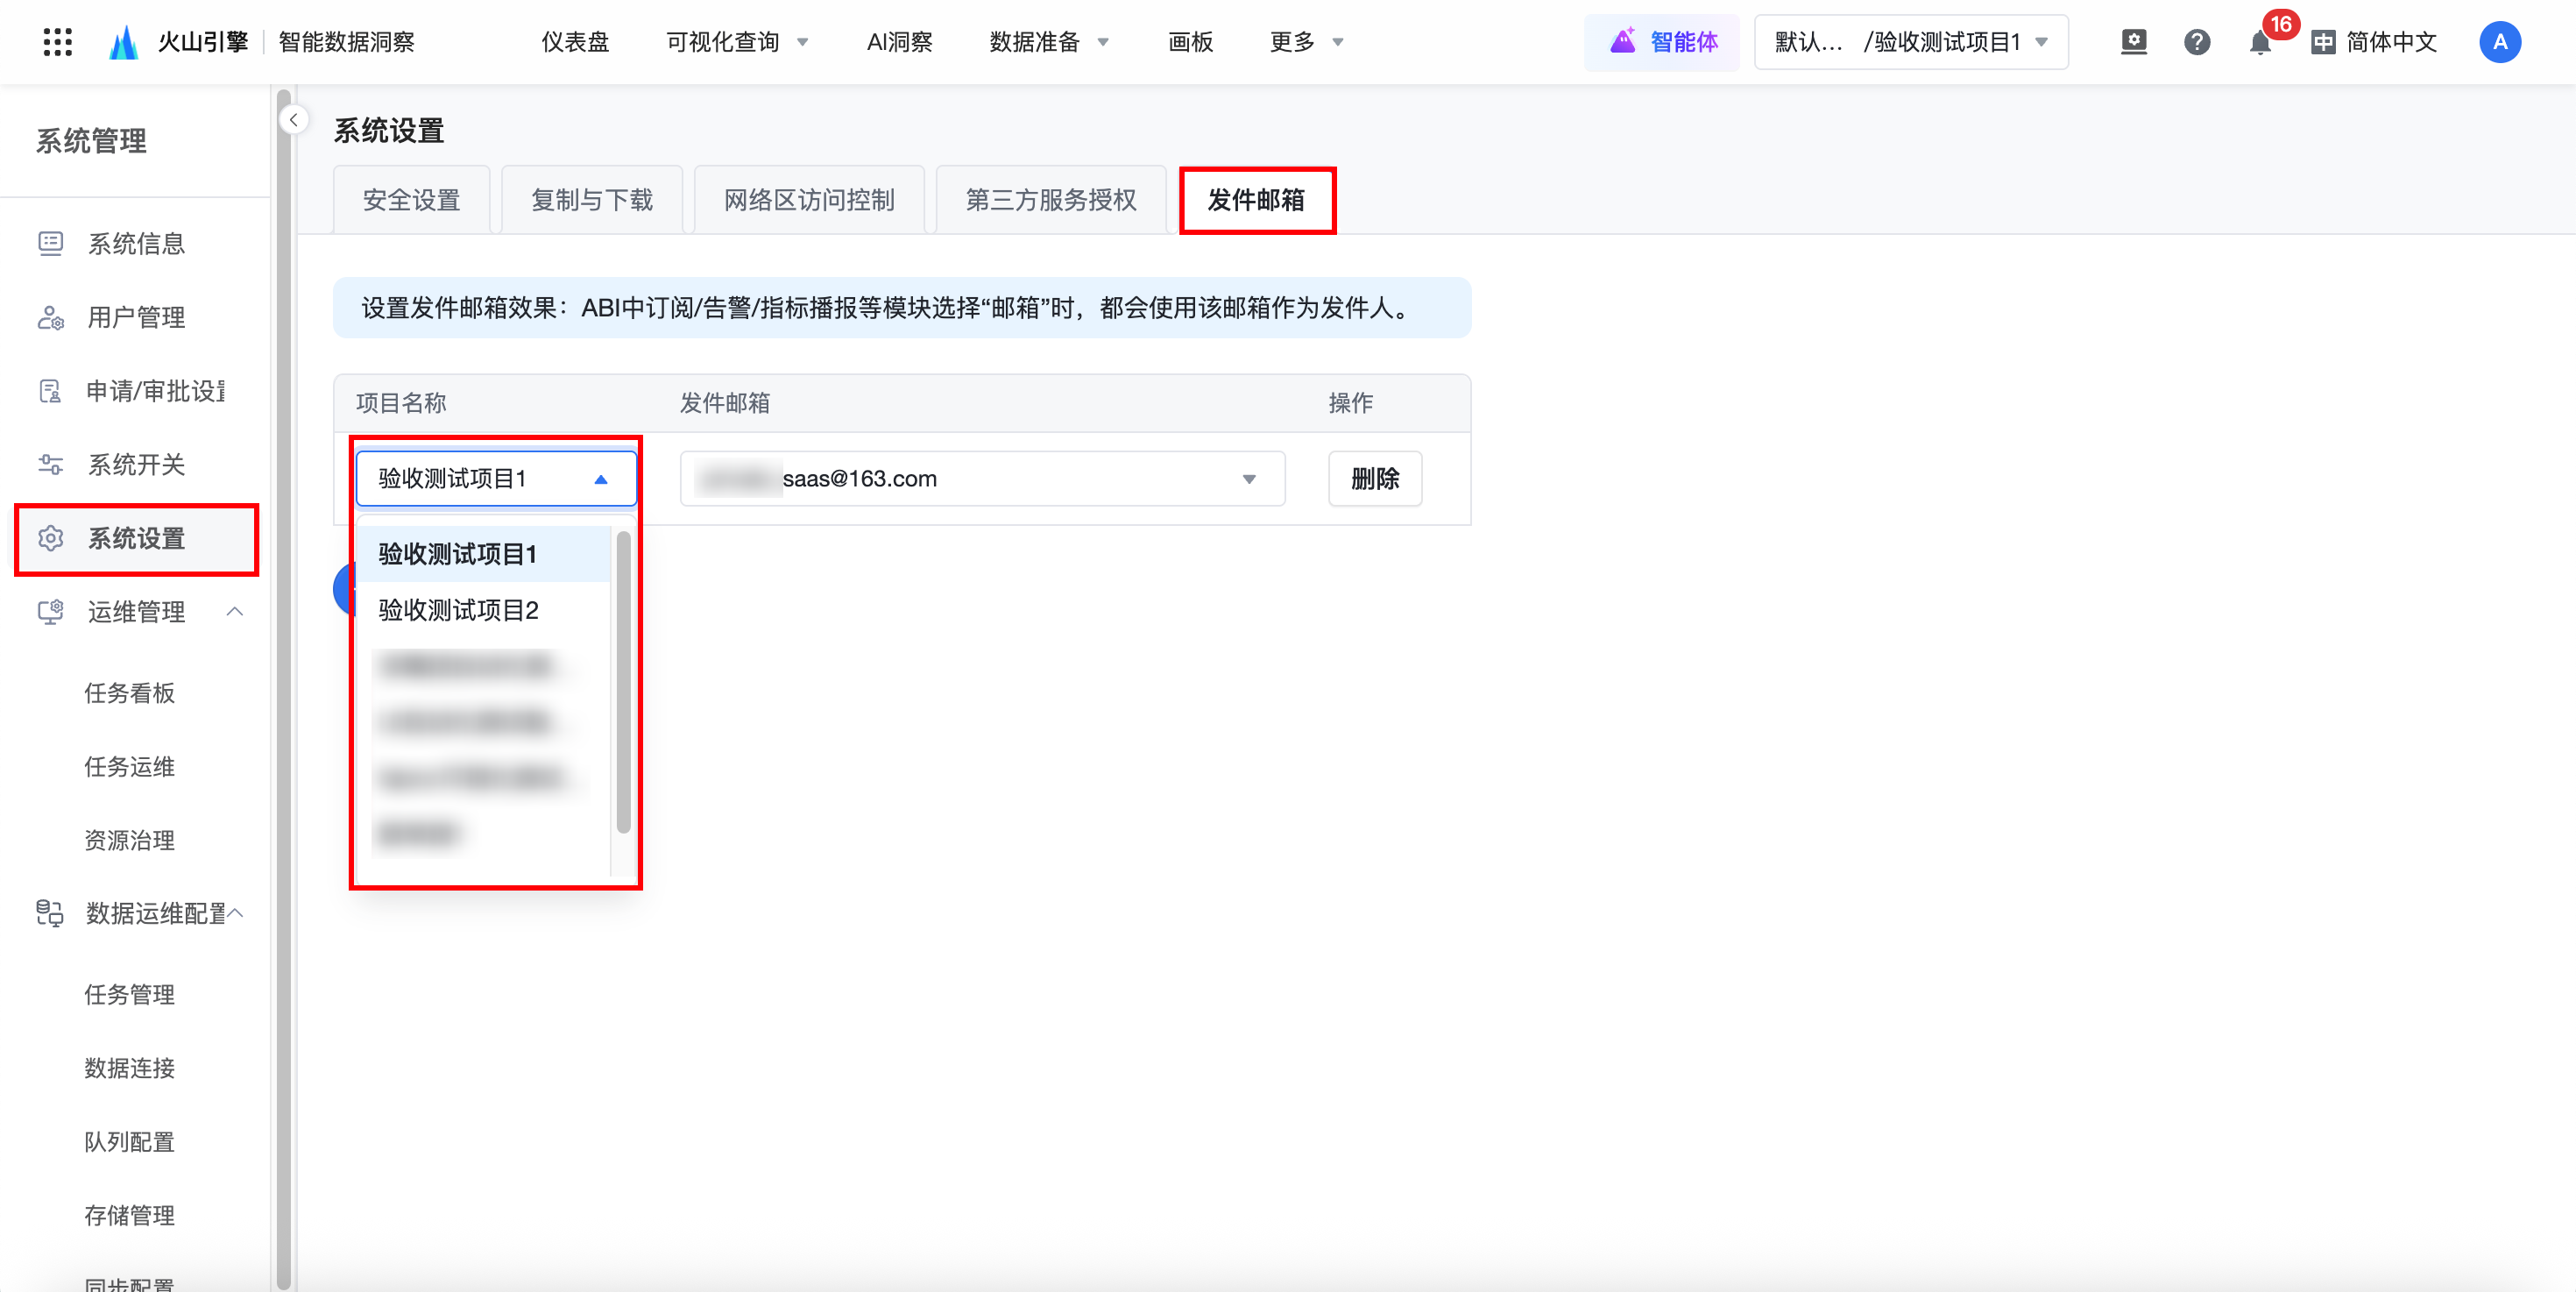This screenshot has width=2576, height=1292.
Task: Click the notification bell icon
Action: coord(2259,43)
